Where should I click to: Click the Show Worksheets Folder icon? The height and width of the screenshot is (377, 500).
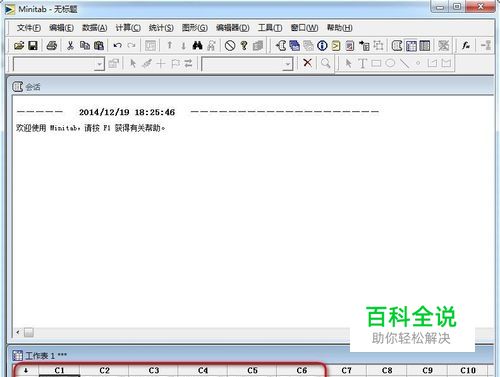(x=294, y=46)
